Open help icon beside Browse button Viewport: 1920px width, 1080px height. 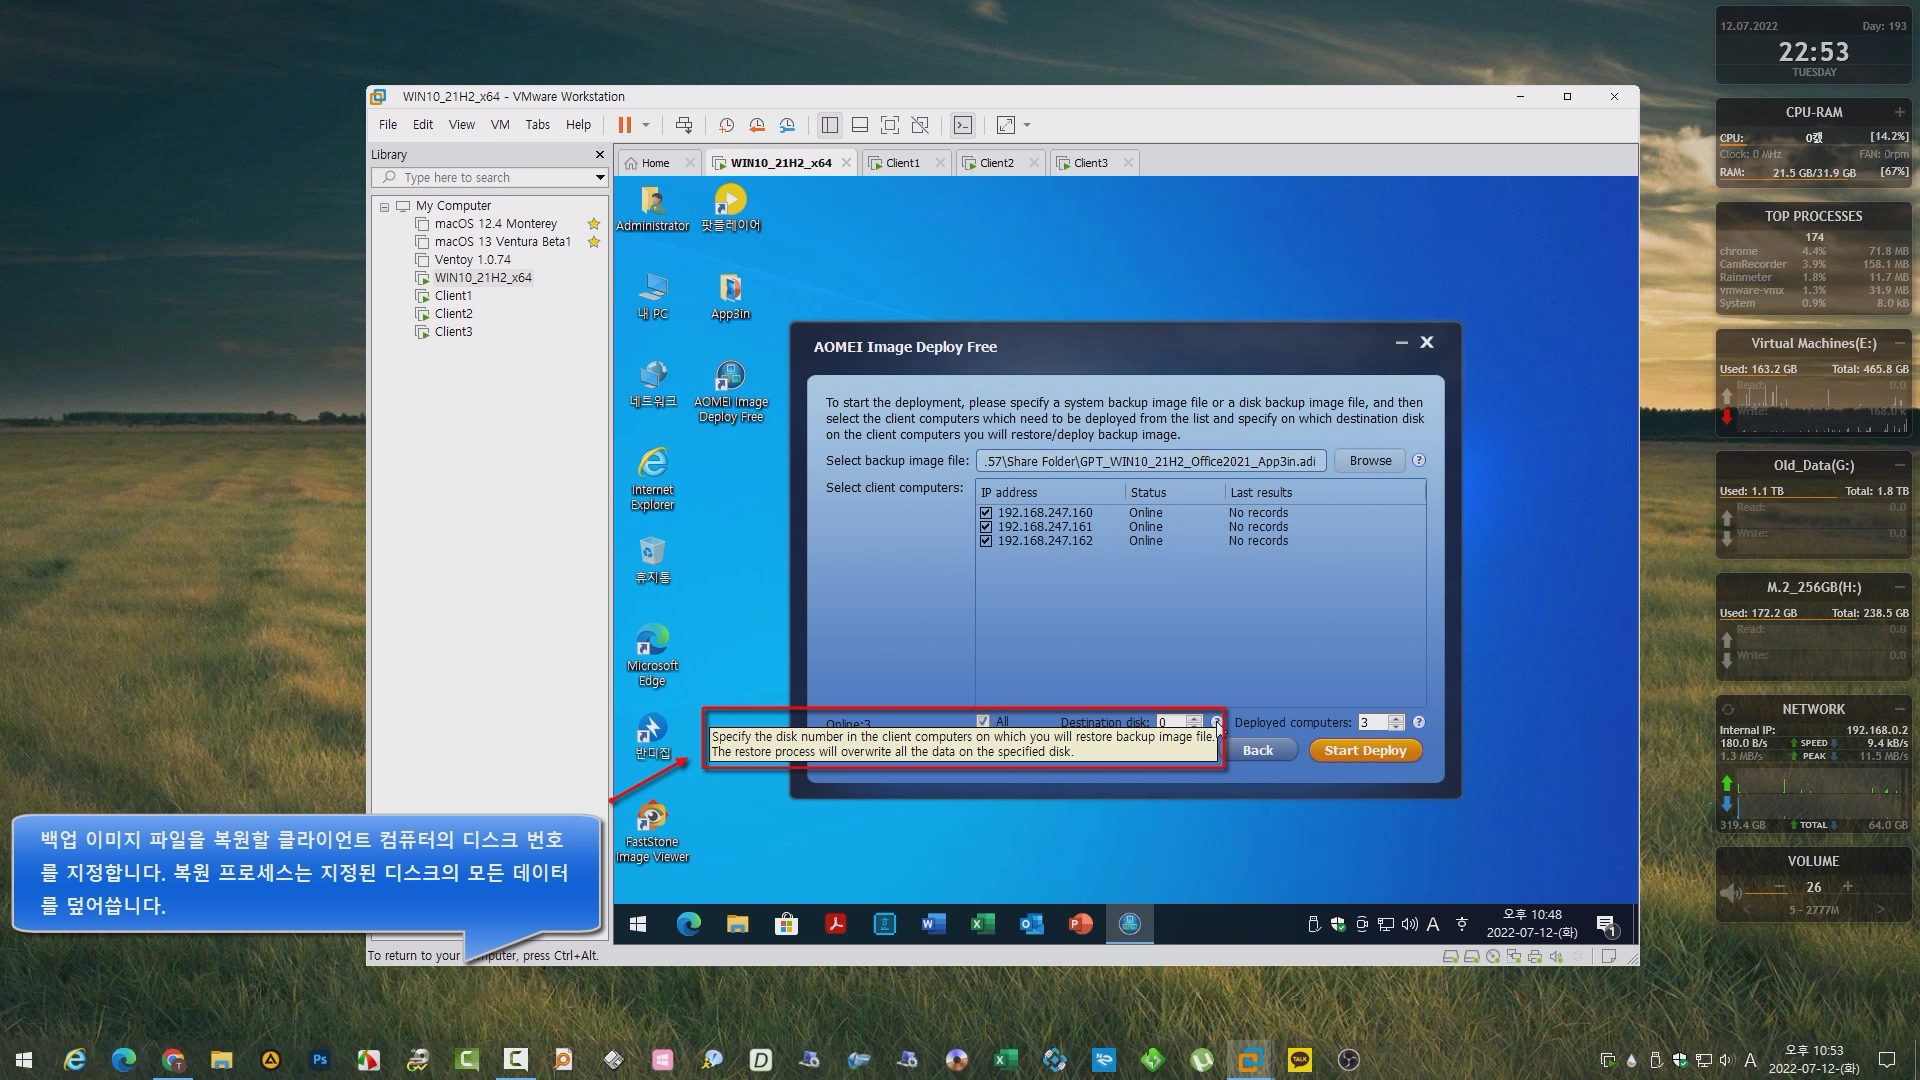coord(1419,461)
